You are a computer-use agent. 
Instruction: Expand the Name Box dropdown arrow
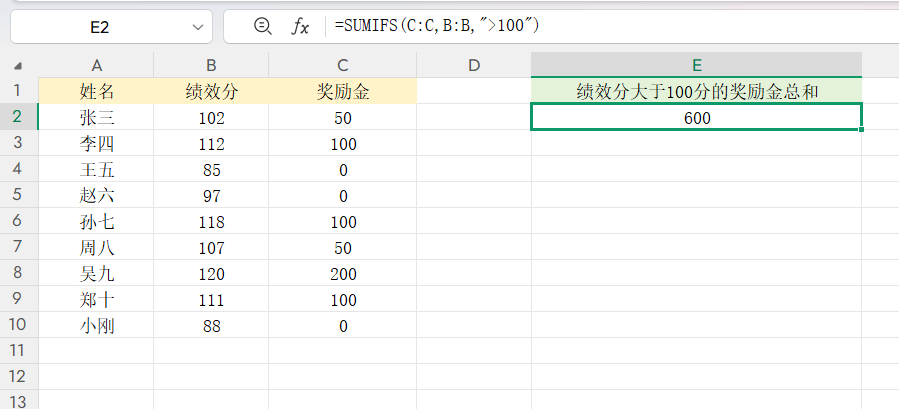click(x=198, y=27)
